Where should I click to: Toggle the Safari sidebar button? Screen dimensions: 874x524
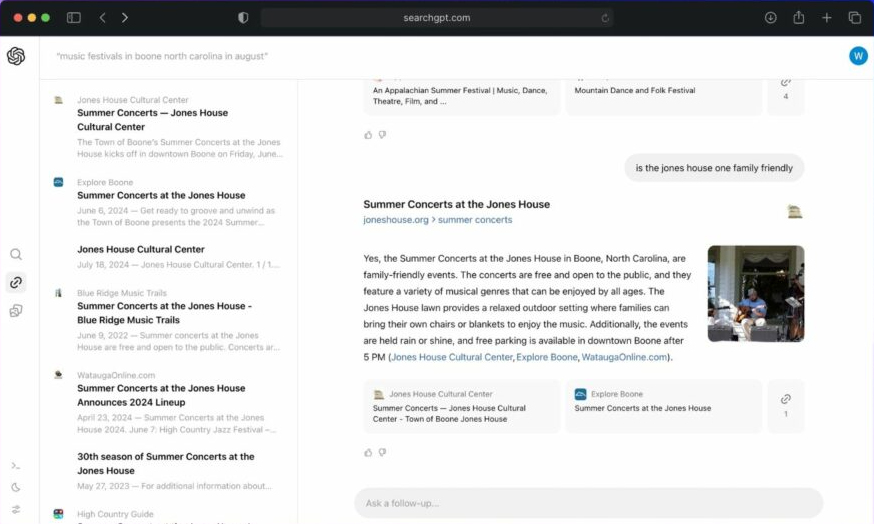pos(74,18)
